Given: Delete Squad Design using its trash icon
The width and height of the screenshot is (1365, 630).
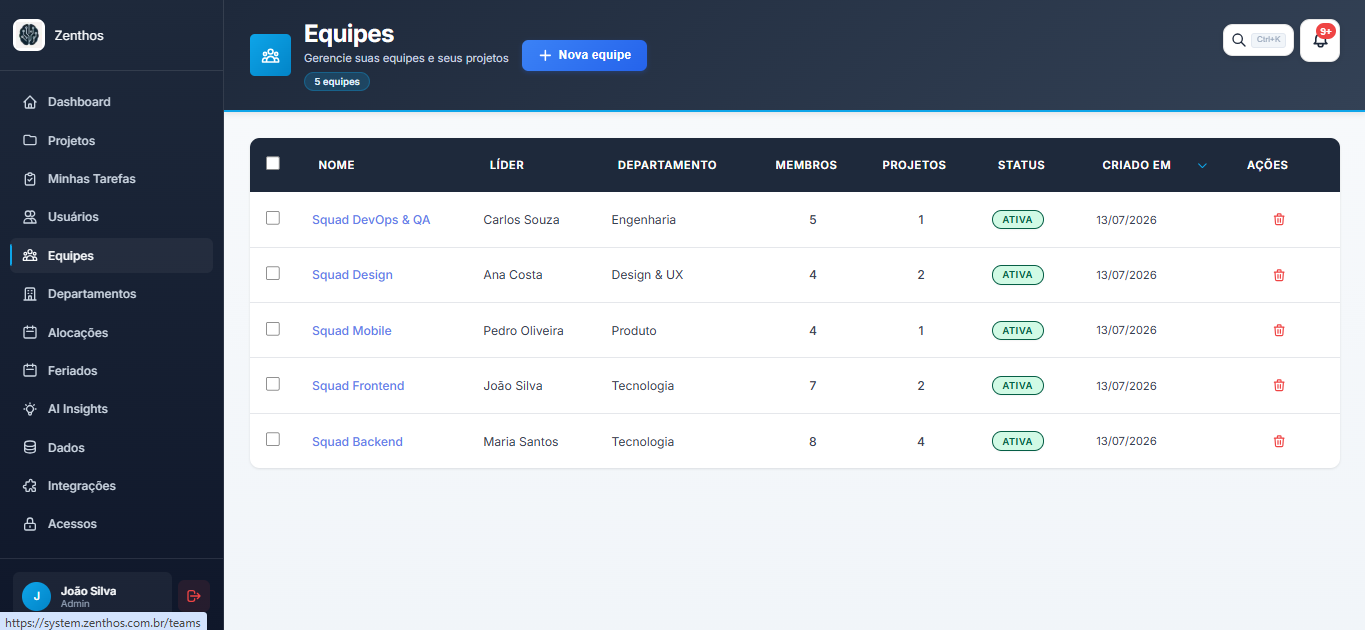Looking at the screenshot, I should (x=1279, y=275).
